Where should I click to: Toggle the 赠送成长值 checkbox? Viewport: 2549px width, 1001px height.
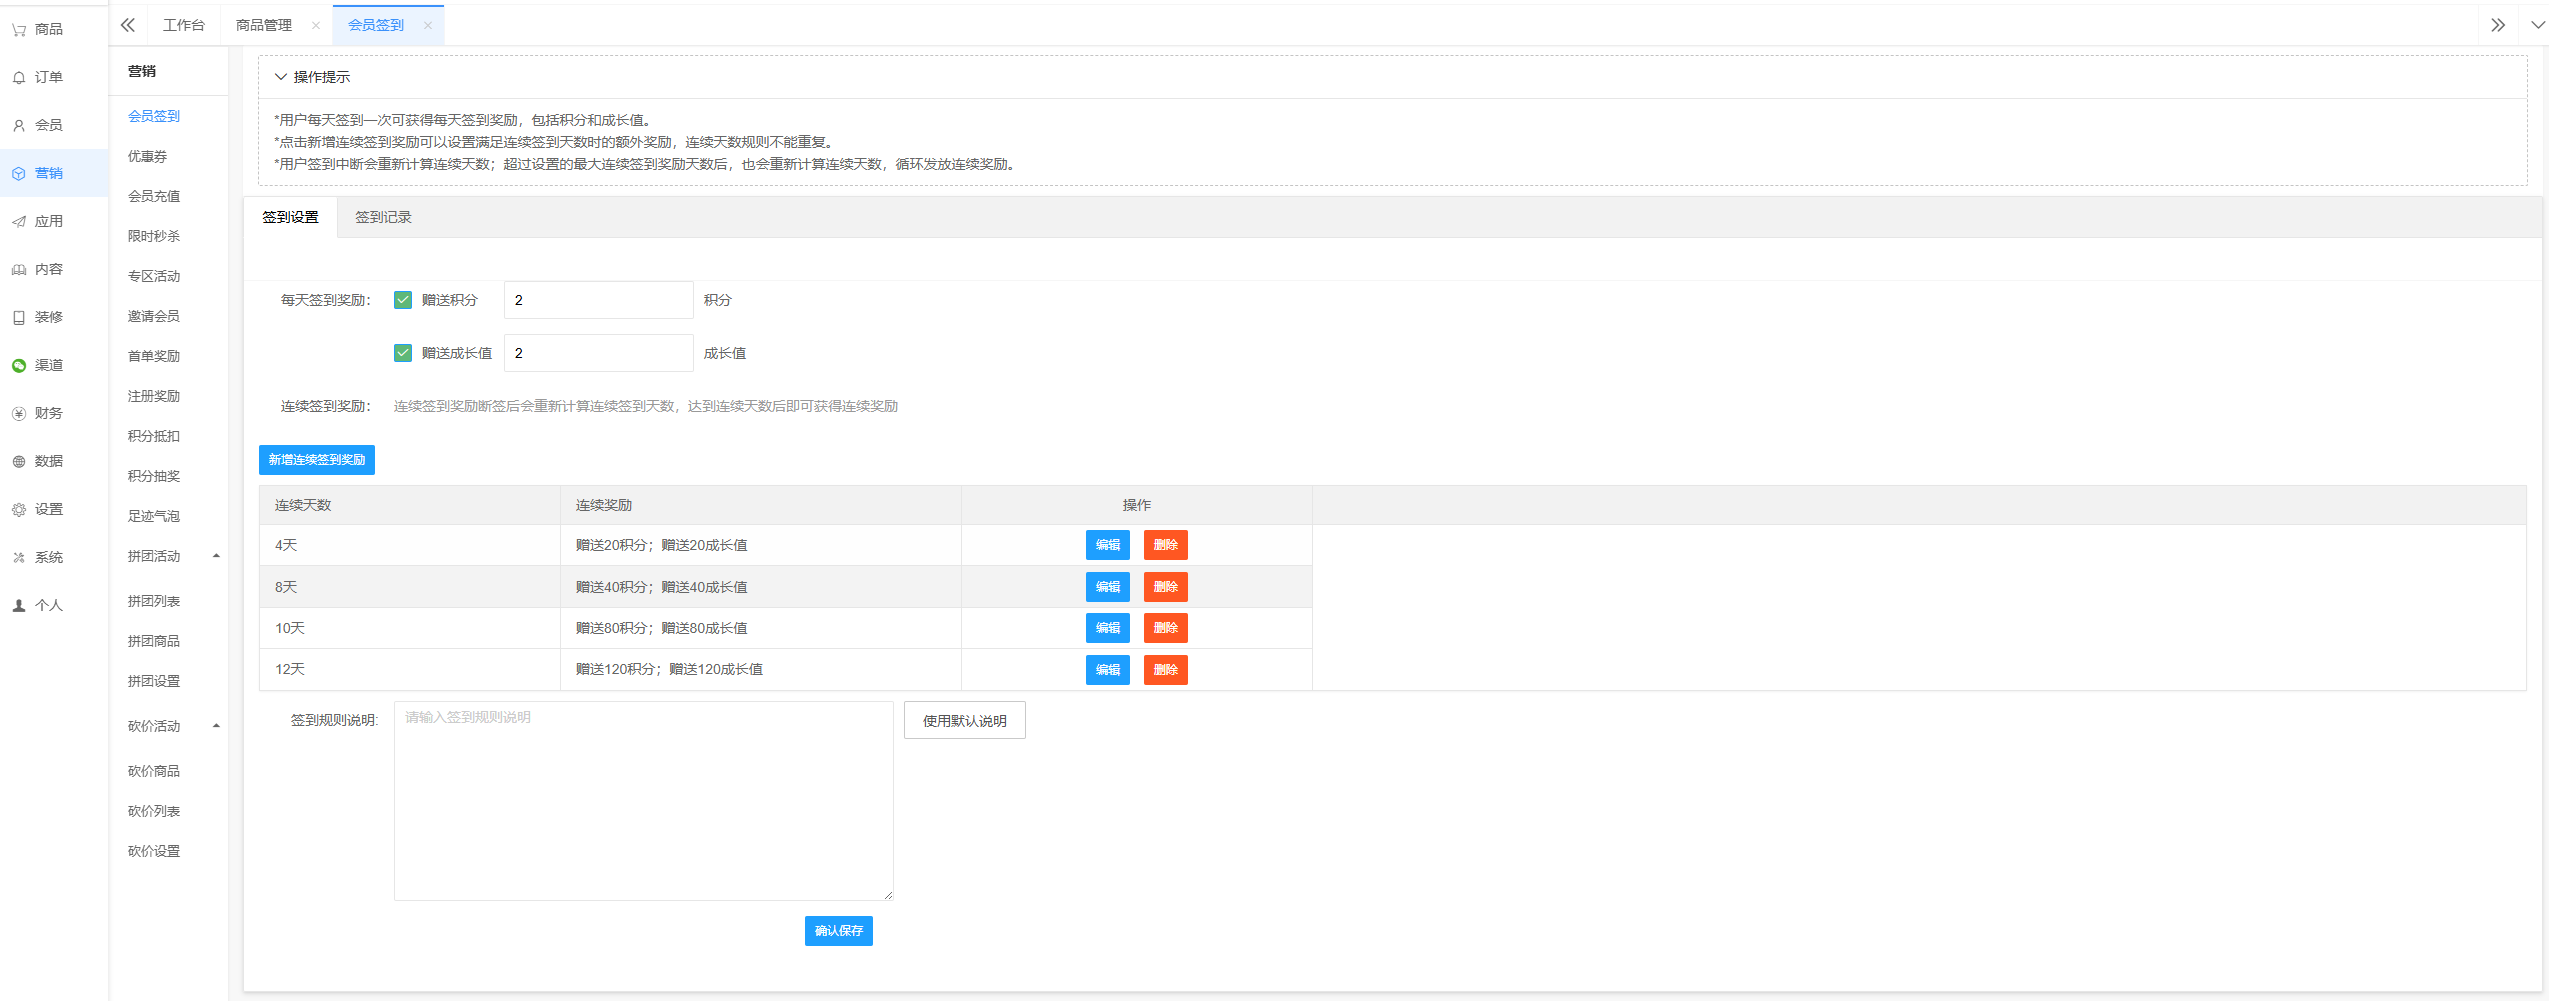403,353
